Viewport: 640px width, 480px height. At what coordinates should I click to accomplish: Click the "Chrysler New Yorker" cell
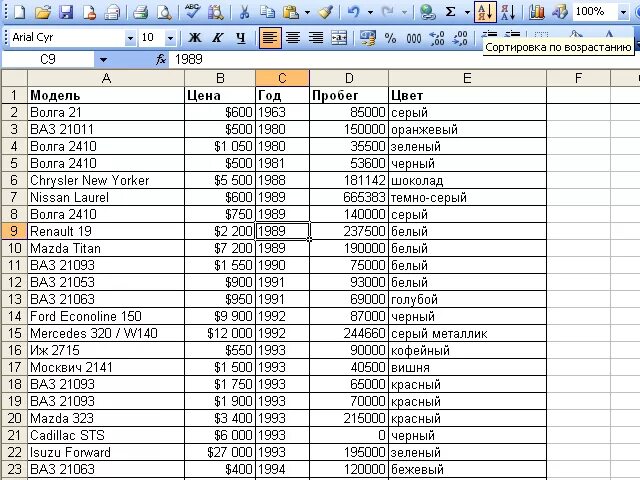pos(106,180)
